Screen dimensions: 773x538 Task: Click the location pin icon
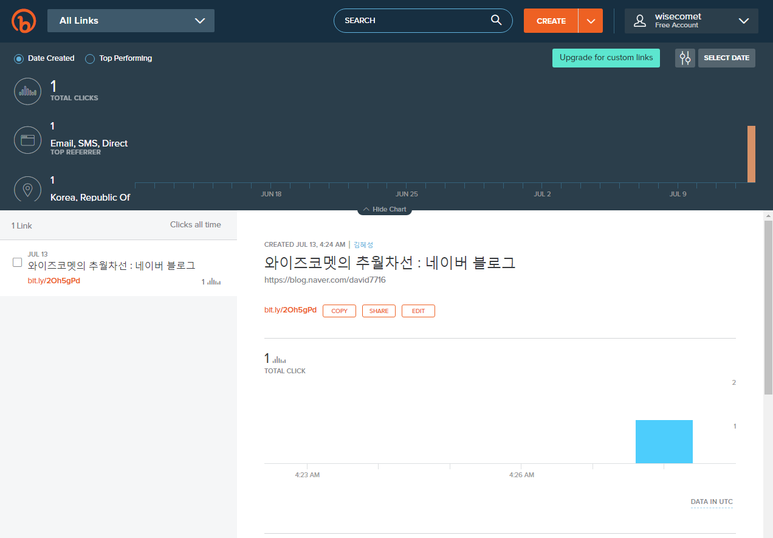[x=28, y=189]
